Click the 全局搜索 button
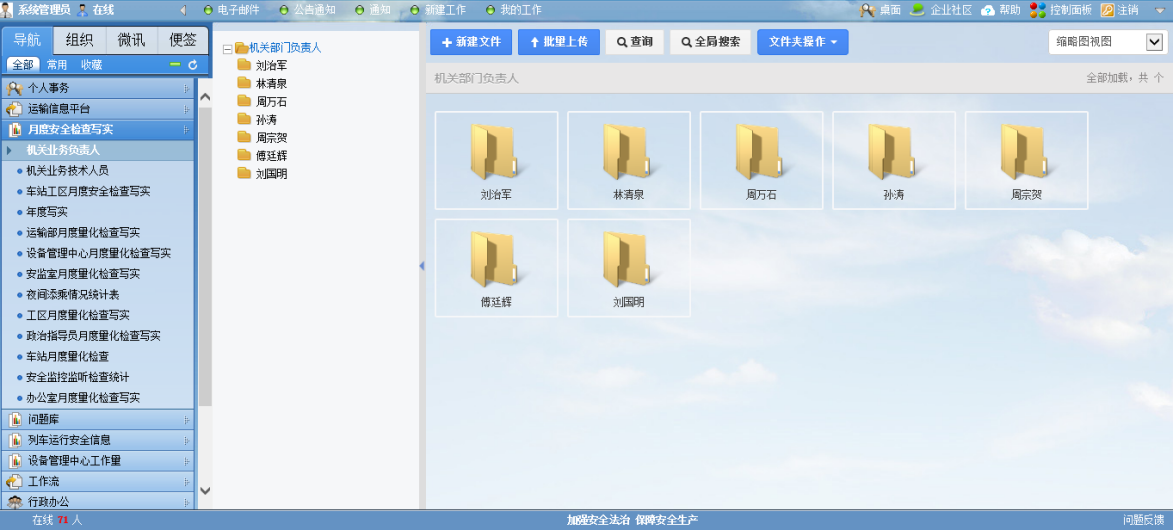 click(x=710, y=42)
